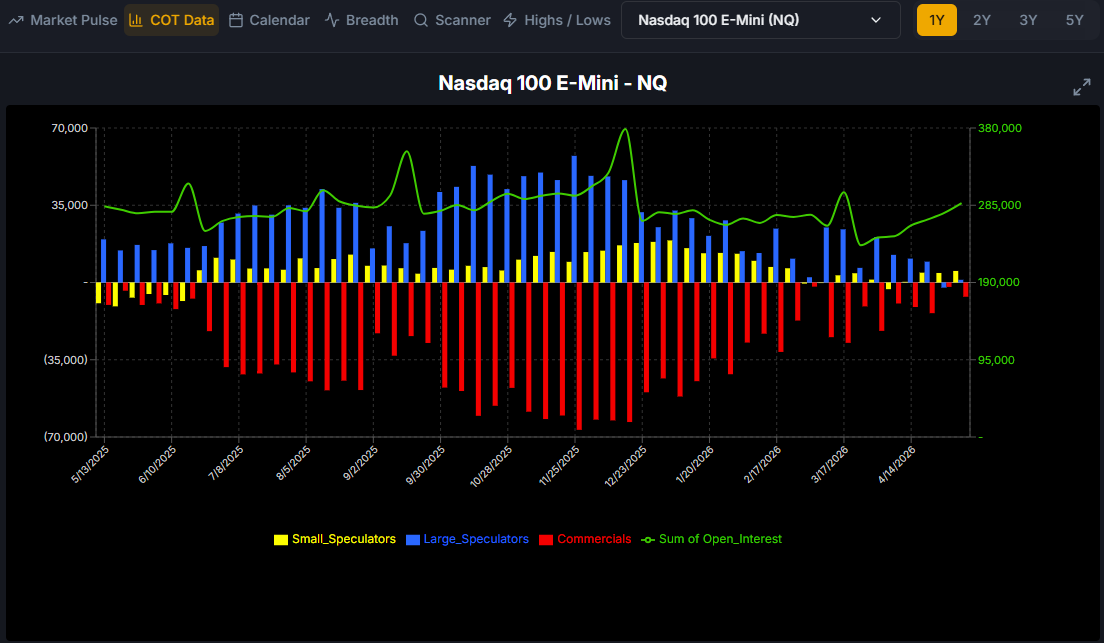Image resolution: width=1104 pixels, height=643 pixels.
Task: Click the 4/14/2026 date axis label
Action: point(896,464)
